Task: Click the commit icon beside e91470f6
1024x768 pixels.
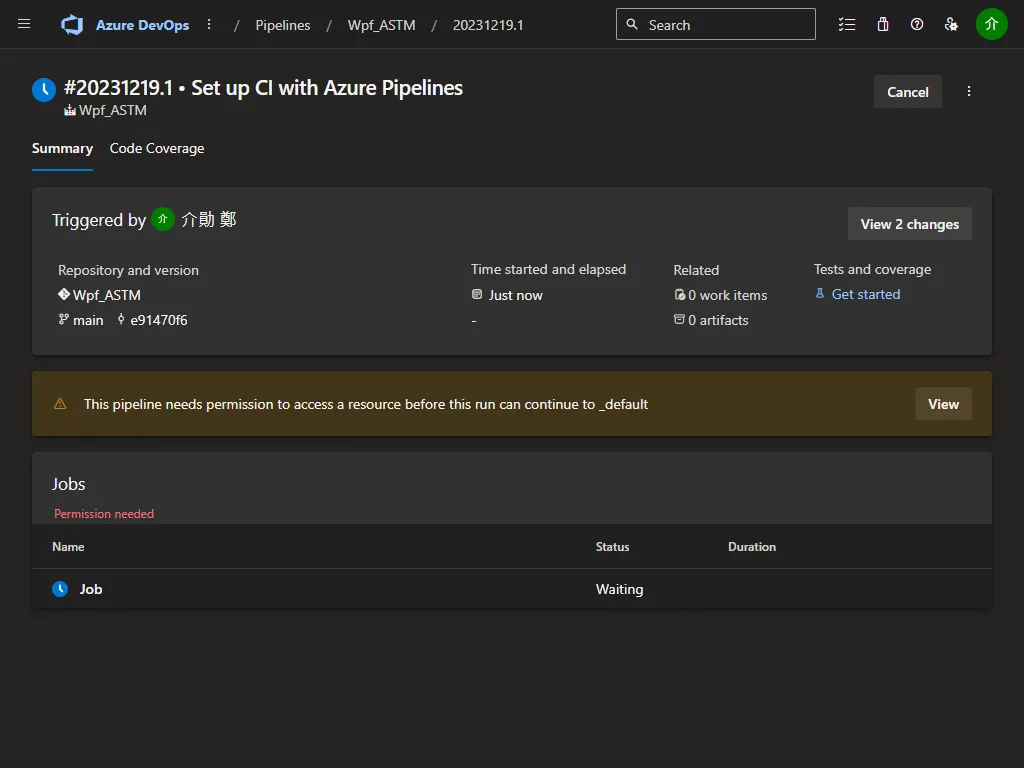Action: coord(121,319)
